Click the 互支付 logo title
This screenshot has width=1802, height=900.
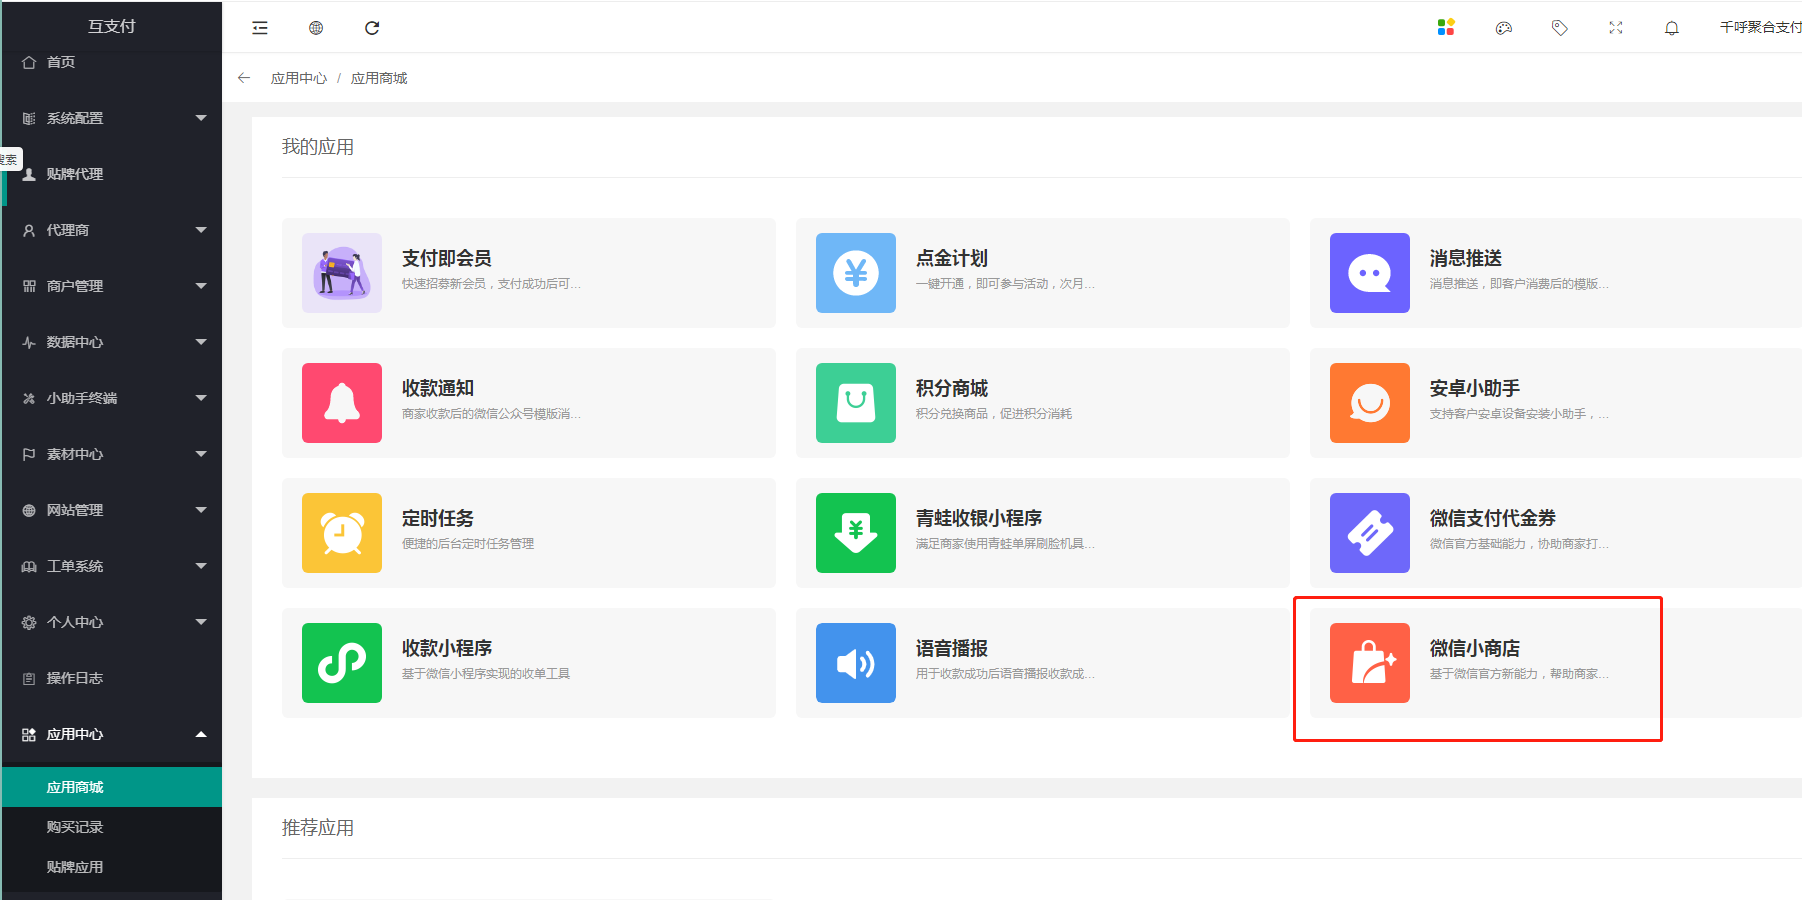111,26
